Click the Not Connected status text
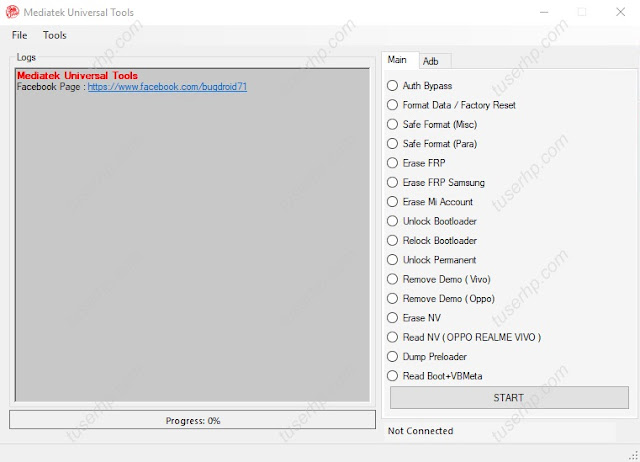This screenshot has width=640, height=462. [x=420, y=431]
